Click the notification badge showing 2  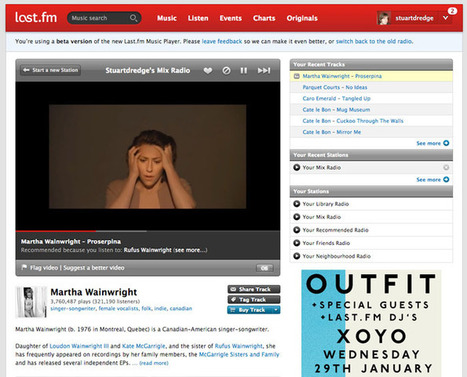point(452,11)
